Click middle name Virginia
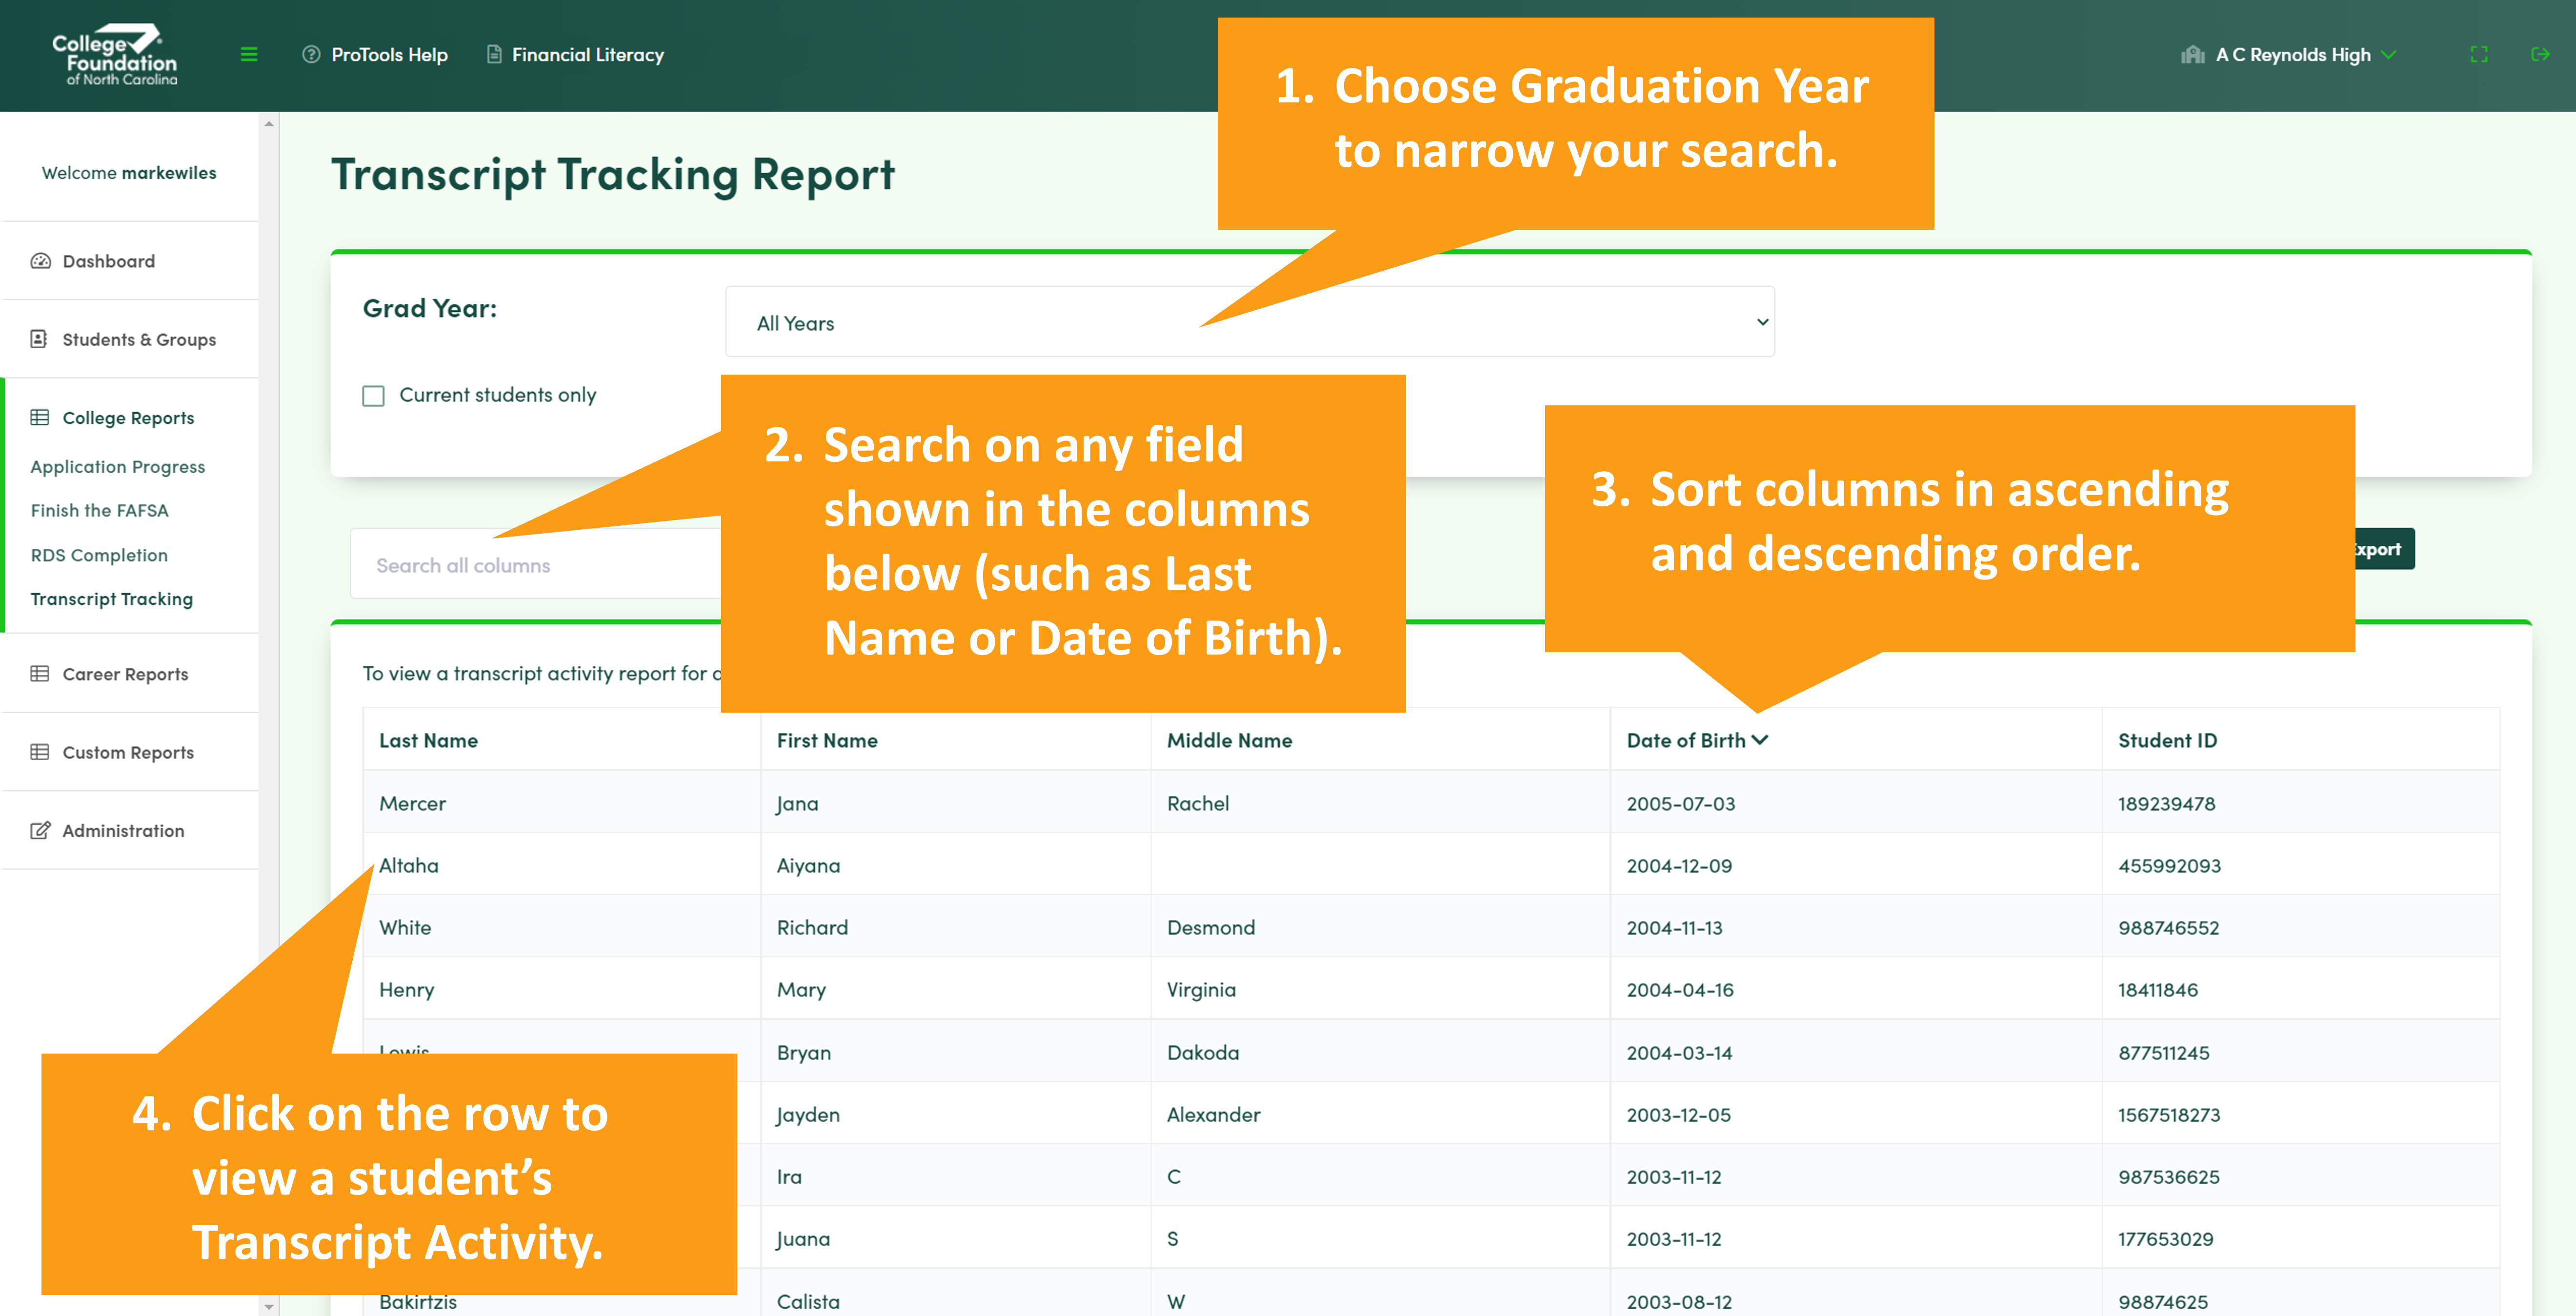The height and width of the screenshot is (1316, 2576). [x=1201, y=989]
